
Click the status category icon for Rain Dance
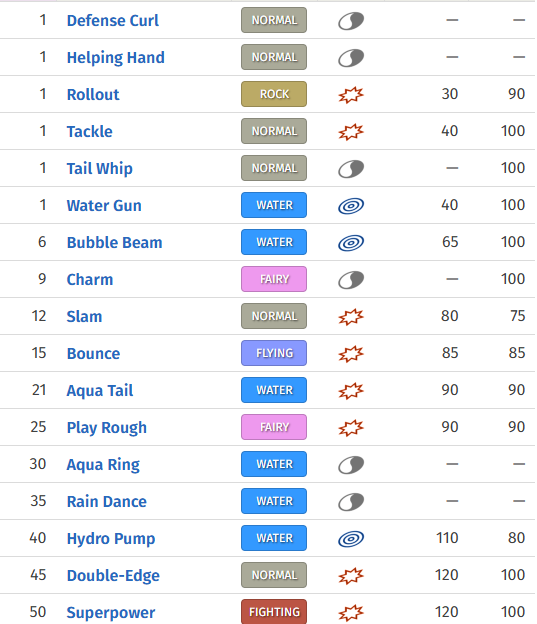[351, 502]
